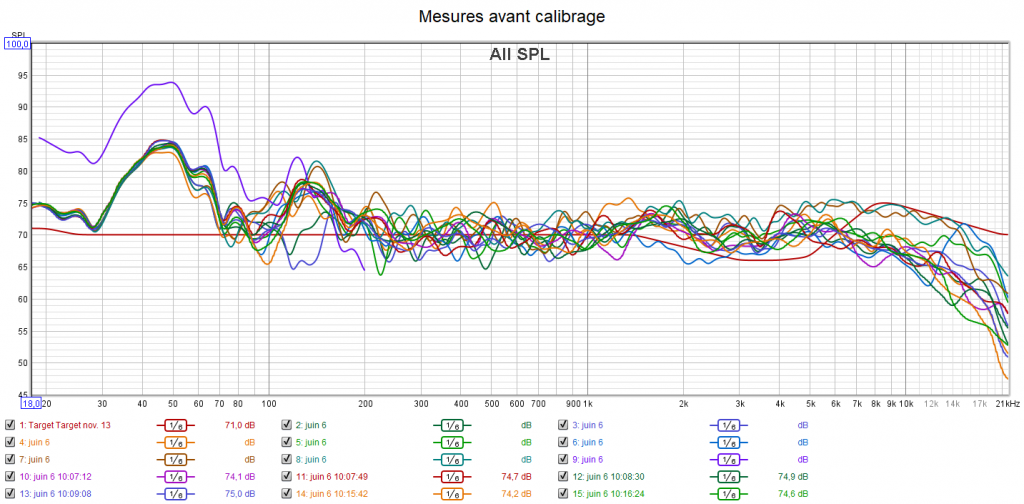
Task: Click the brown 1/6 icon for trace 7
Action: 176,459
